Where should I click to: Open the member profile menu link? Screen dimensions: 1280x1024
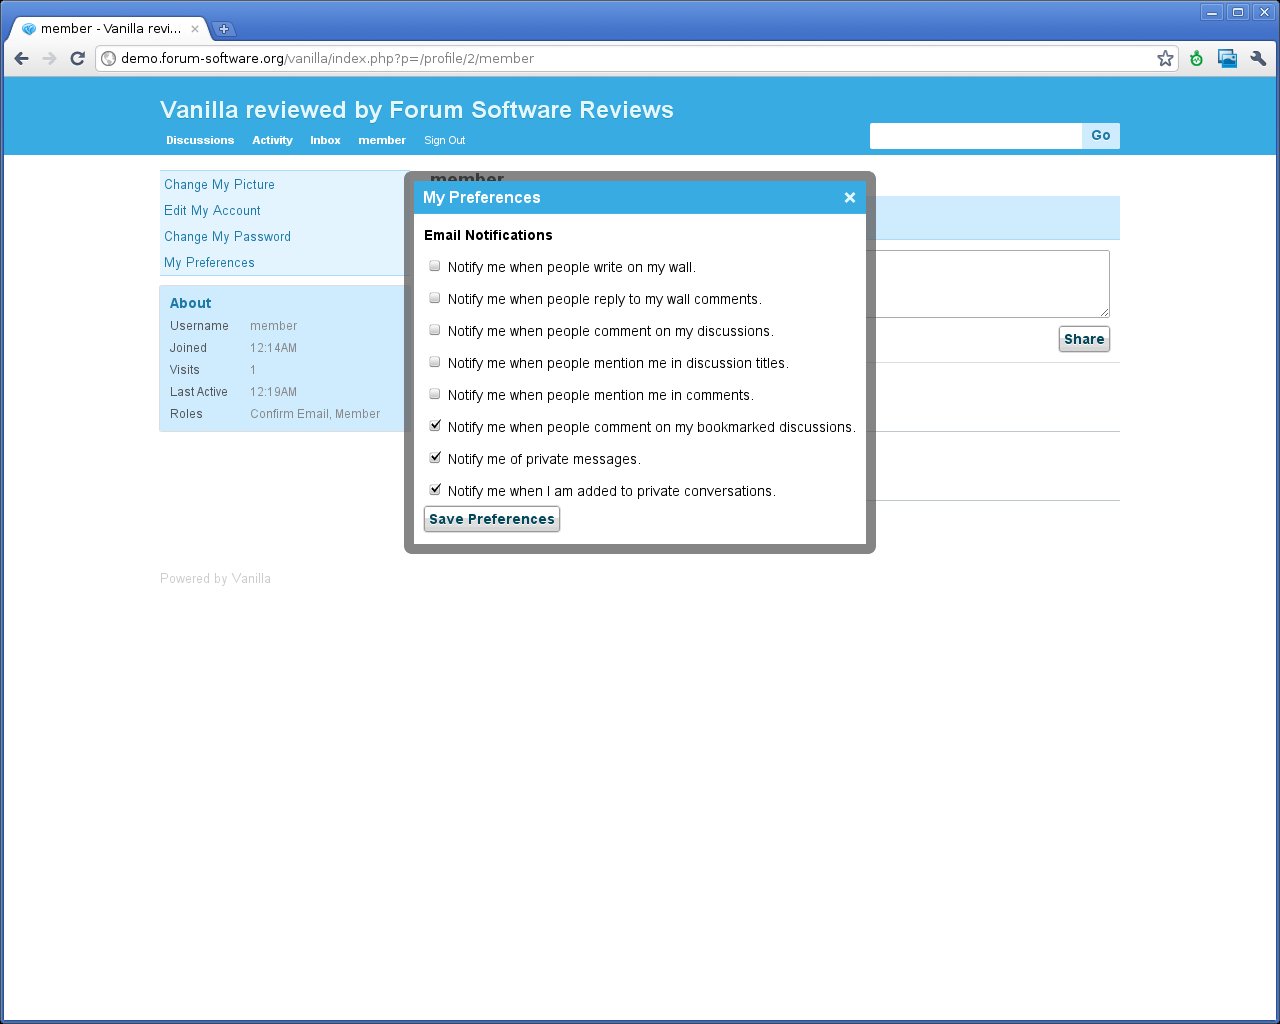(x=382, y=140)
